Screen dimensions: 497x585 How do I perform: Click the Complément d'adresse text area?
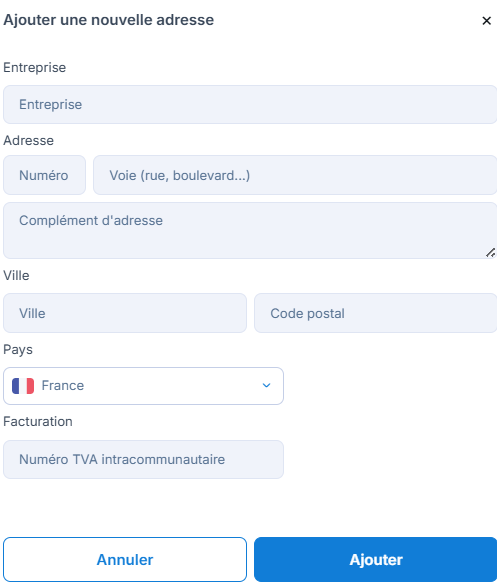250,230
